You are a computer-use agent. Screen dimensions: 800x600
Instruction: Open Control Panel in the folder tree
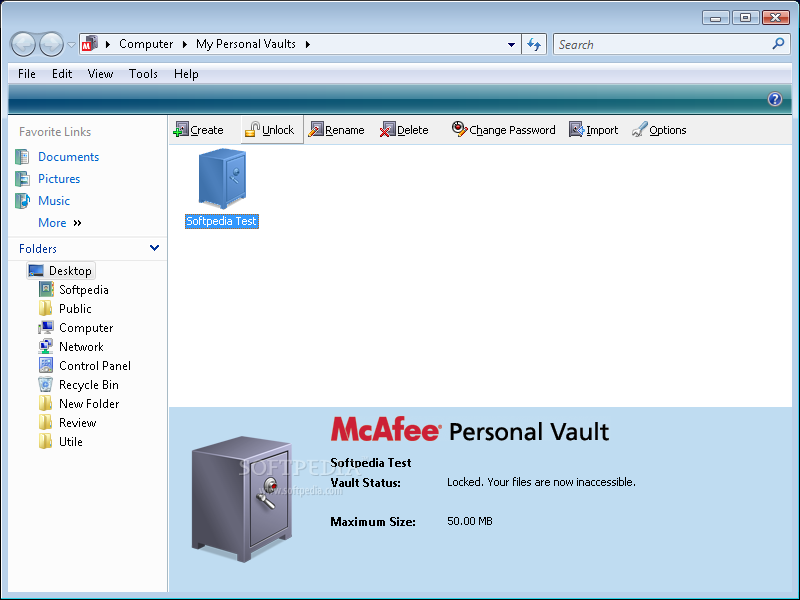pyautogui.click(x=94, y=366)
